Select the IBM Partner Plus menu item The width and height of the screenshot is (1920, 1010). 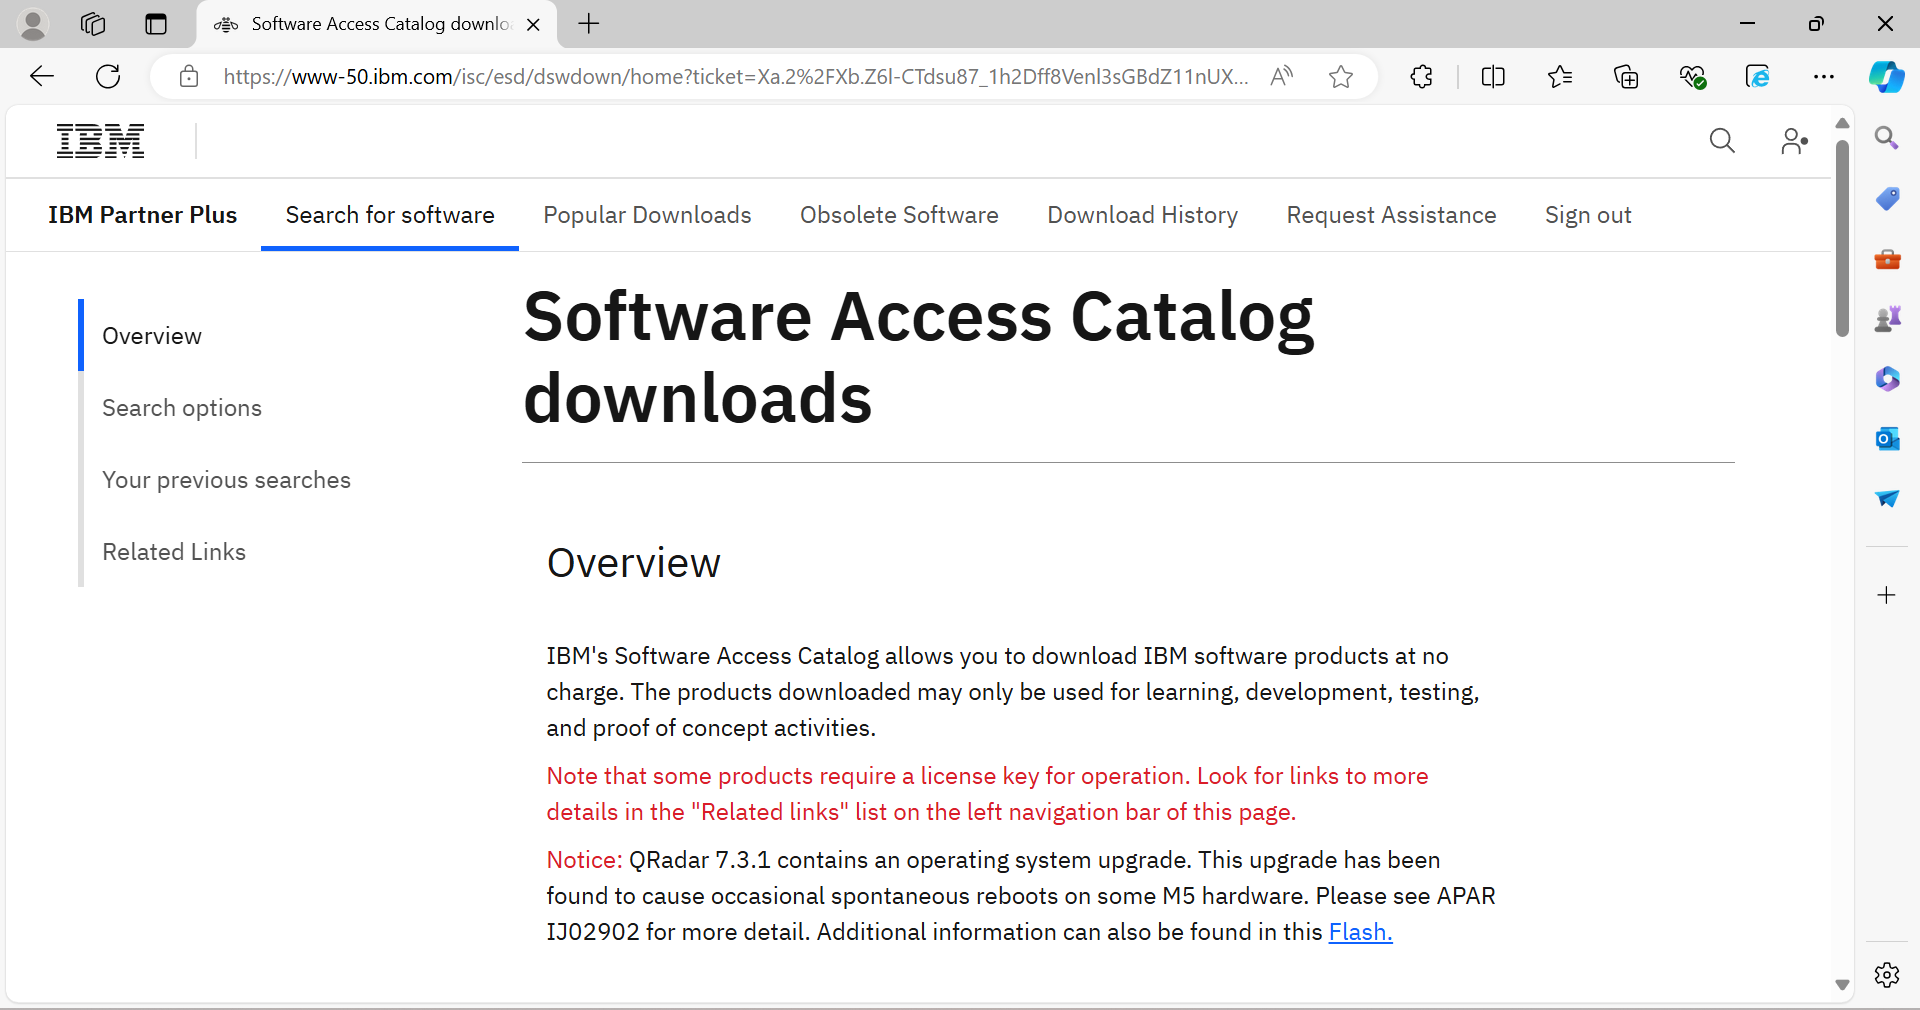[142, 215]
